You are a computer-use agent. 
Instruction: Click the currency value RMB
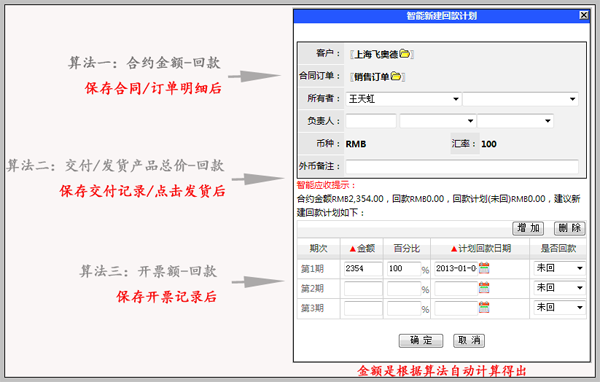(x=356, y=144)
